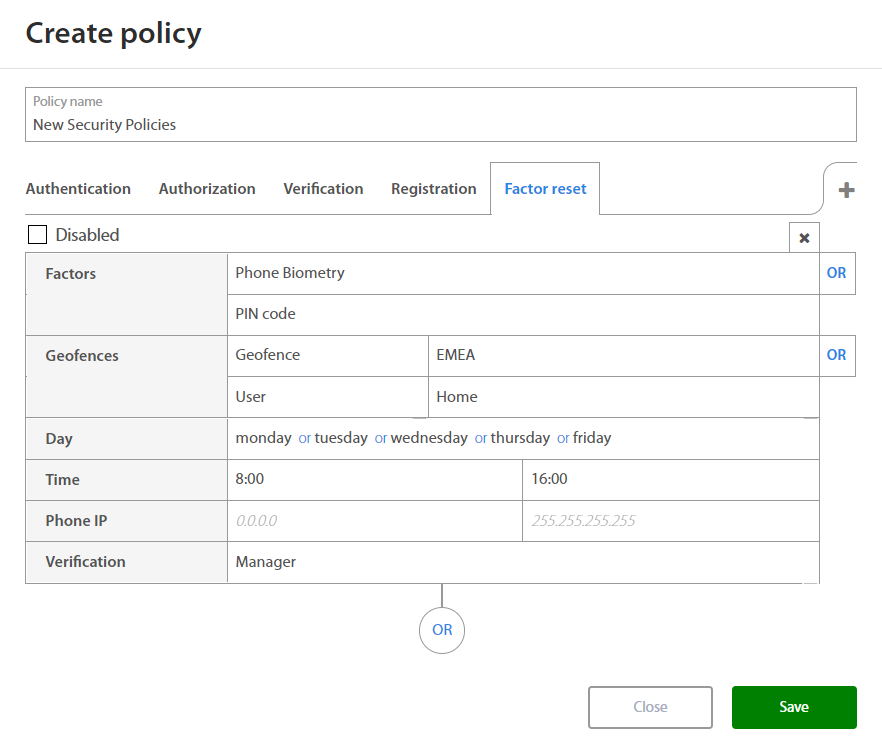Open the EMEA geofence value dropdown
Viewport: 882px width, 752px height.
(622, 355)
